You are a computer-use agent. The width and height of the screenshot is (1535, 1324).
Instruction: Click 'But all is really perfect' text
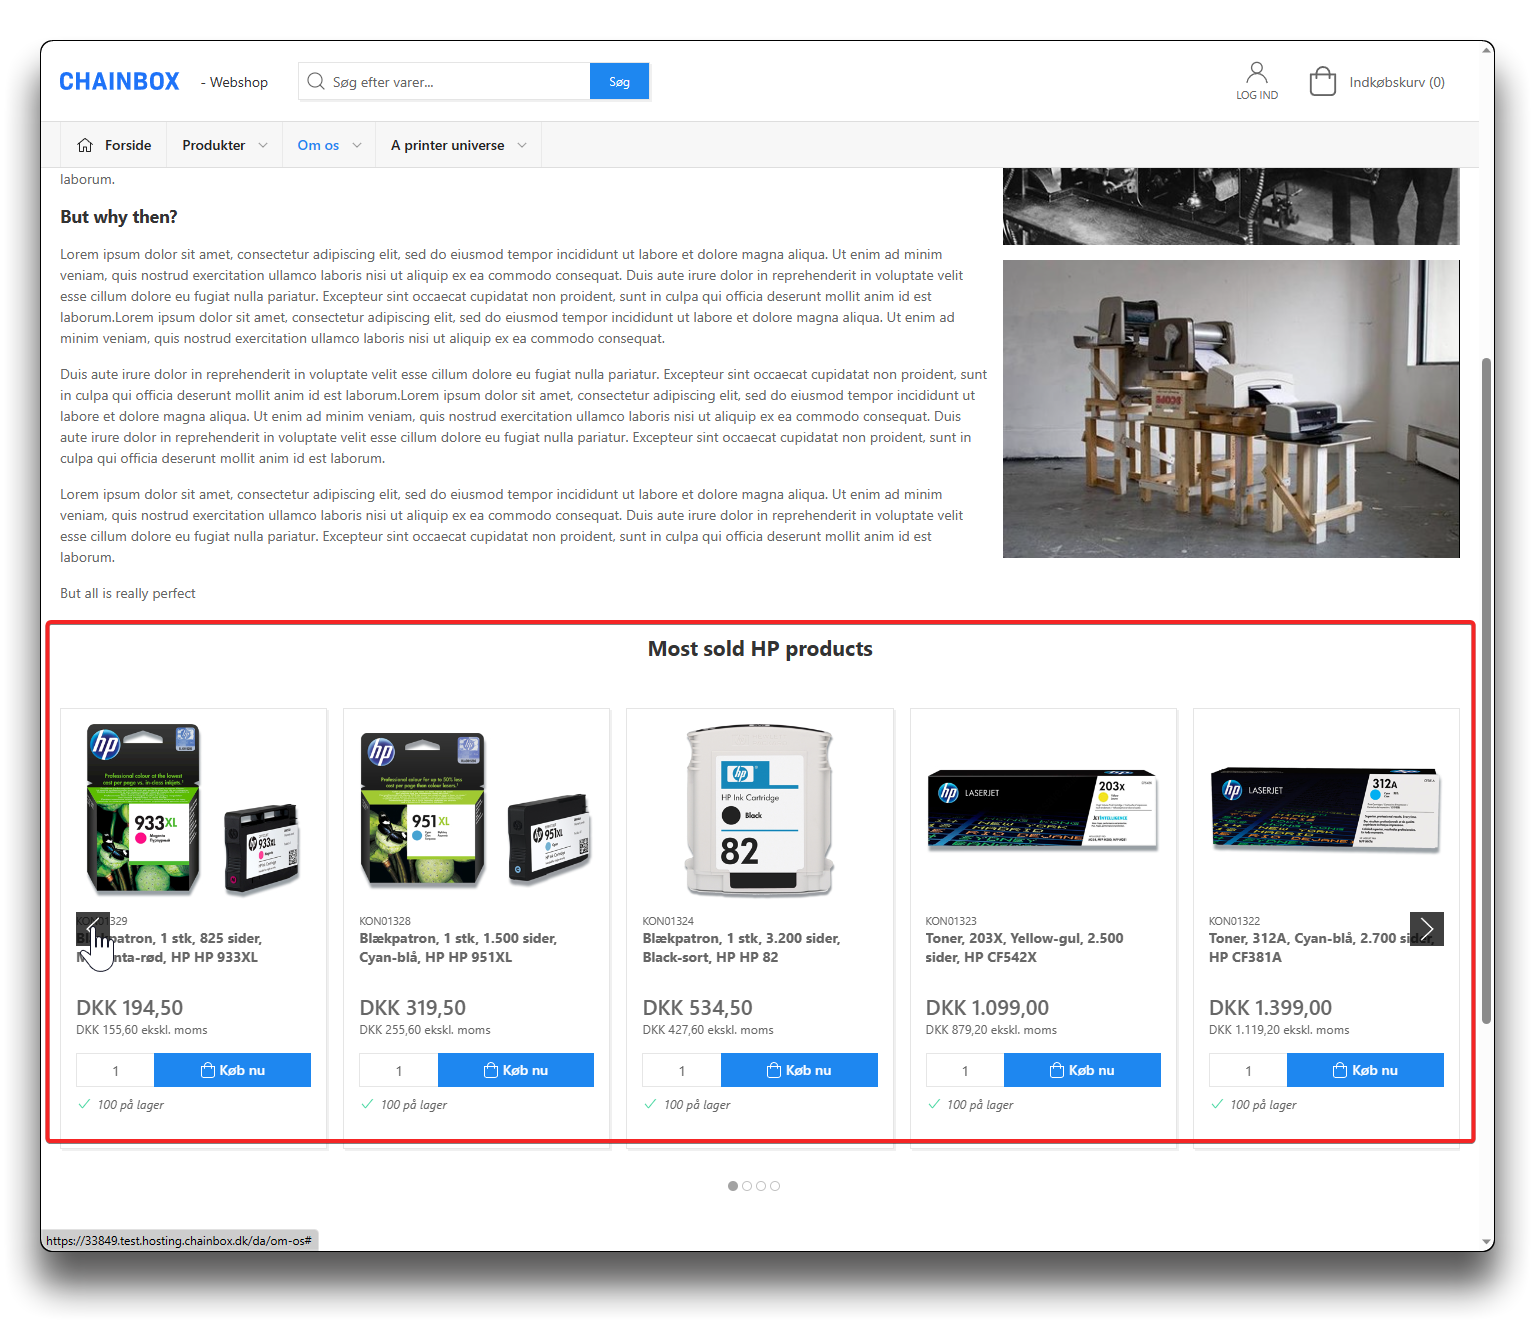pyautogui.click(x=128, y=593)
